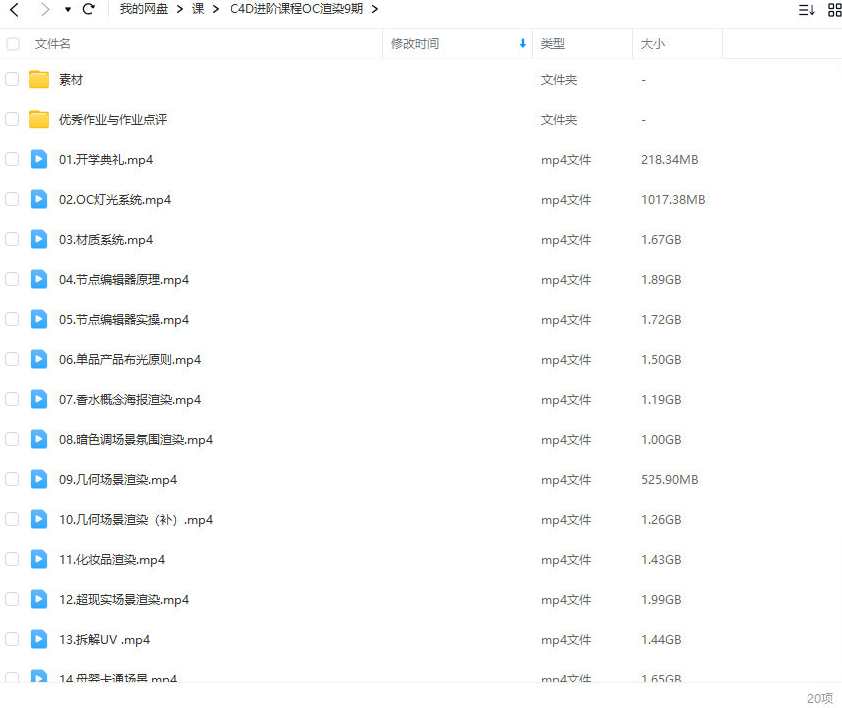Screen dimensions: 842x708
Task: Toggle the 修改时间 sort direction arrow
Action: (x=522, y=44)
